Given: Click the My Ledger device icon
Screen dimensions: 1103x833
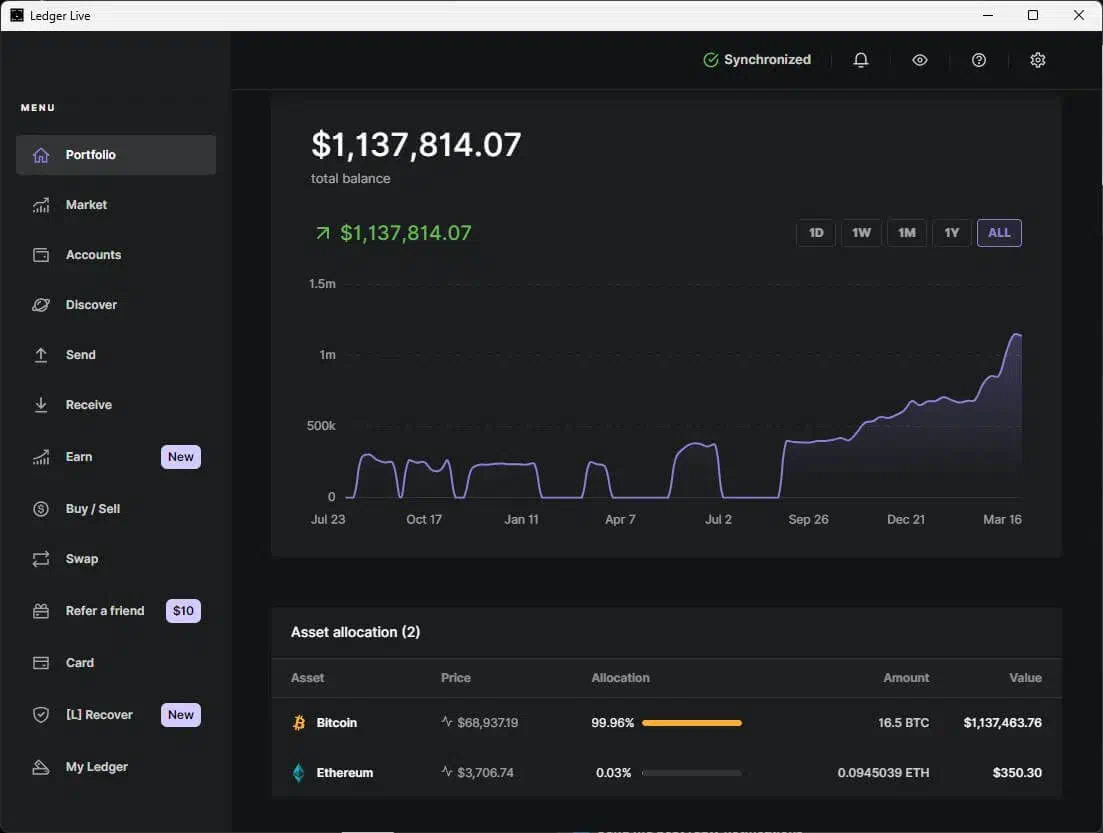Looking at the screenshot, I should (x=41, y=767).
